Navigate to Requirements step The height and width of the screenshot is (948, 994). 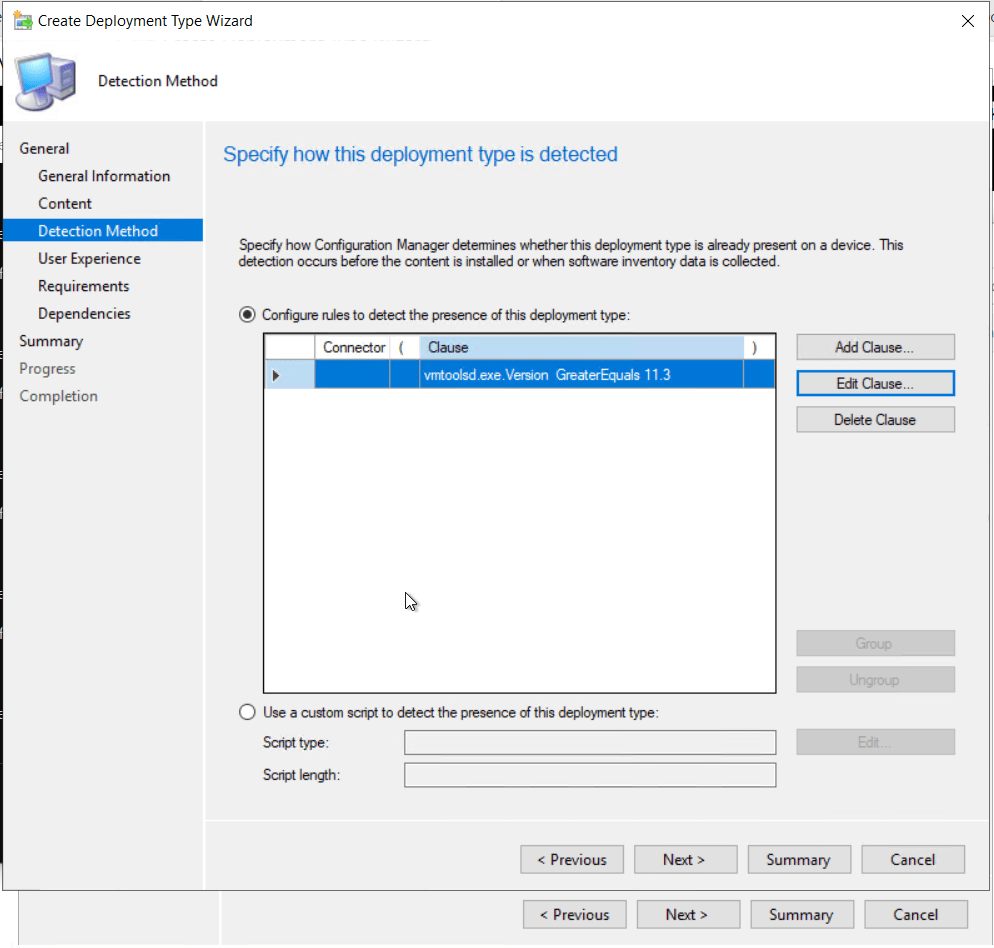pyautogui.click(x=84, y=286)
